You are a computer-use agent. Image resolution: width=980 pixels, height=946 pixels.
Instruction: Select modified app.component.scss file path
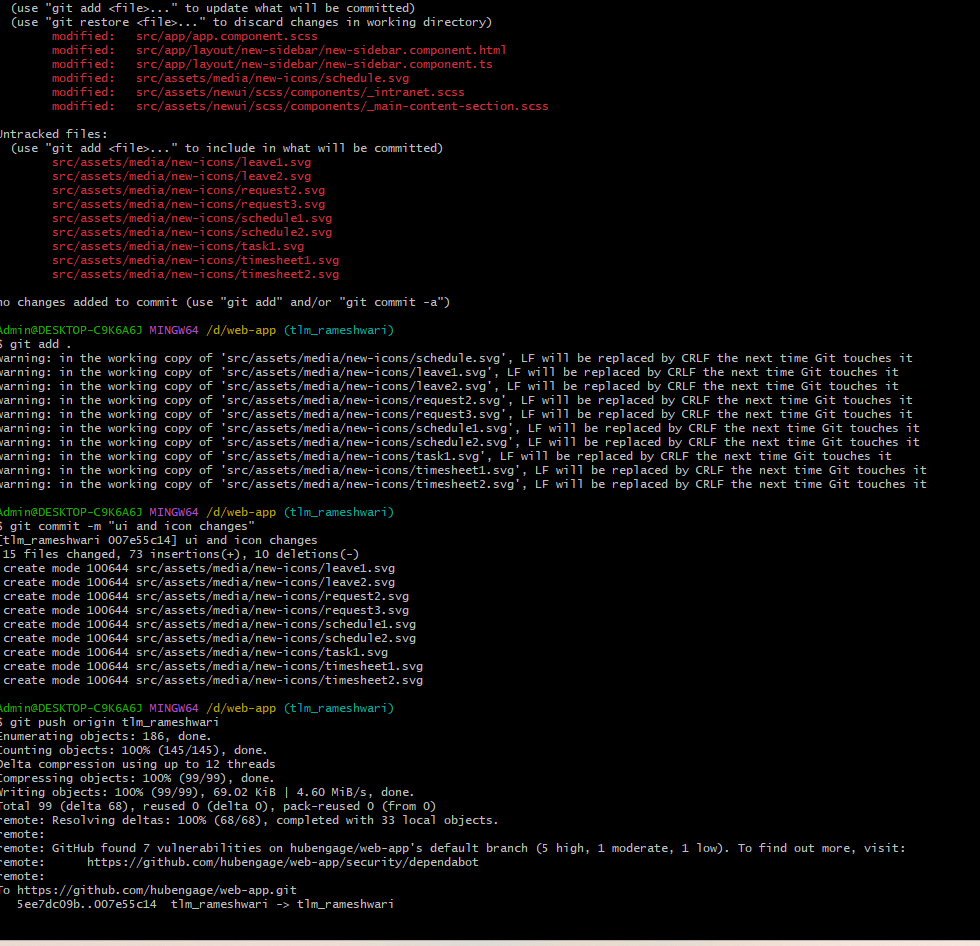coord(227,36)
